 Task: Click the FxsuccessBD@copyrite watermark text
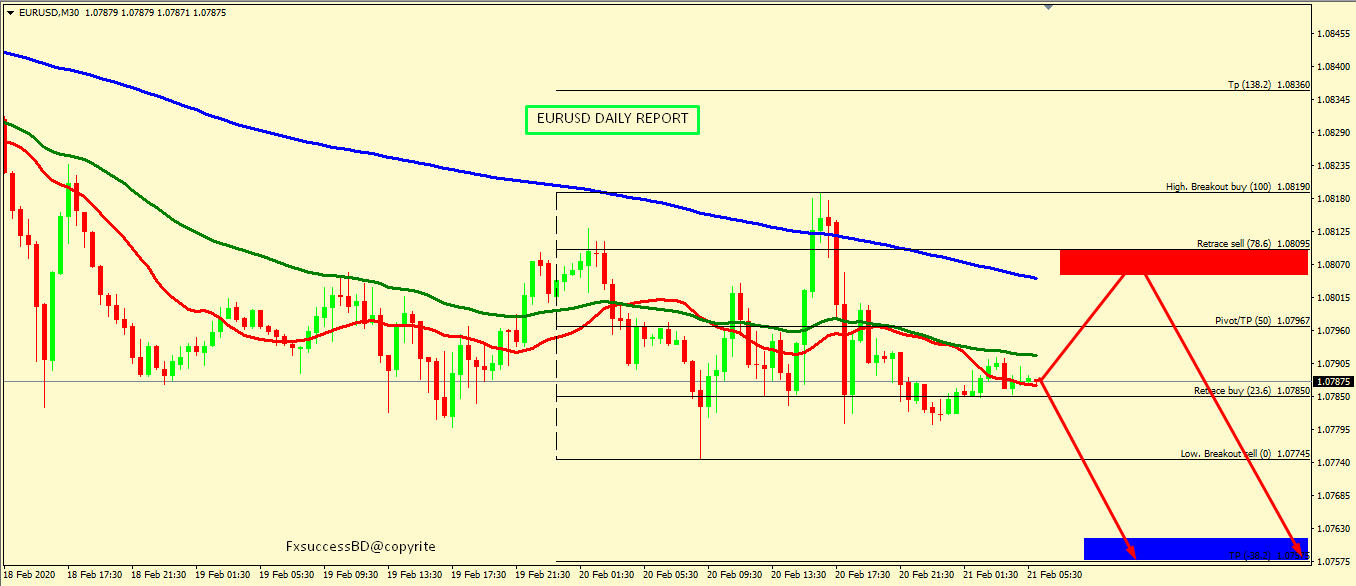(x=360, y=547)
